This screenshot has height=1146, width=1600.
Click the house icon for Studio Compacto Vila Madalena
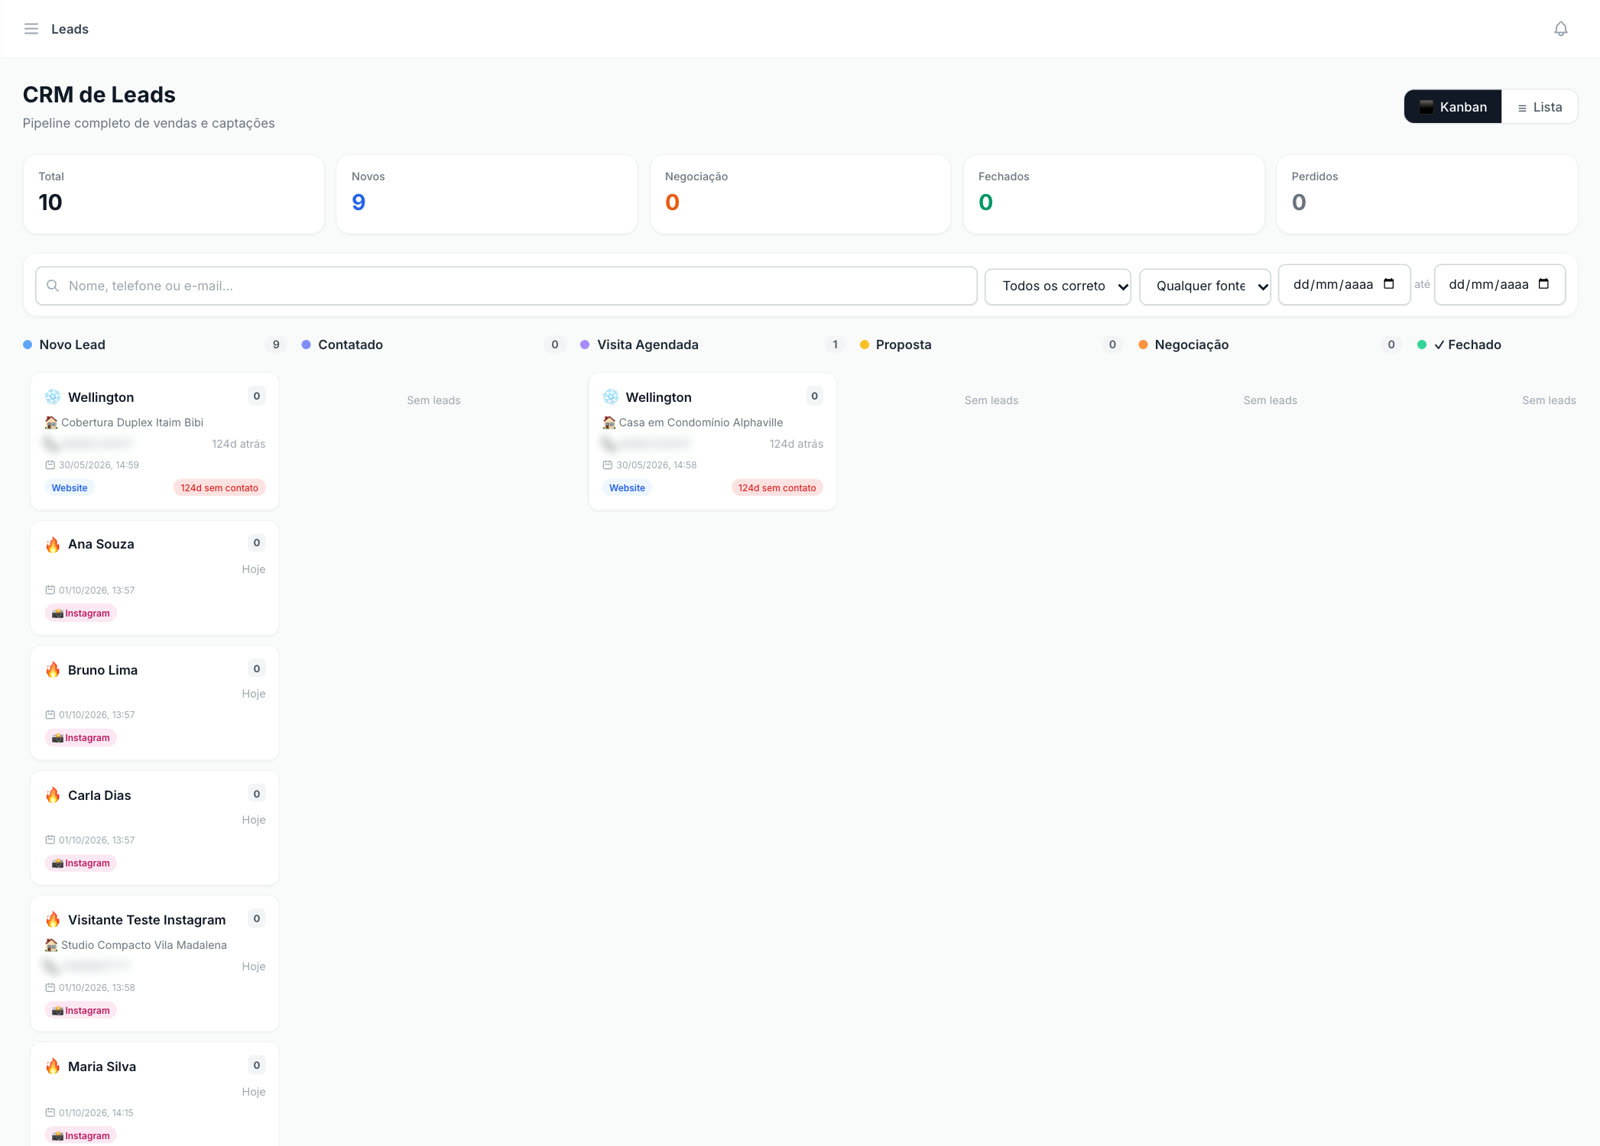pyautogui.click(x=51, y=945)
